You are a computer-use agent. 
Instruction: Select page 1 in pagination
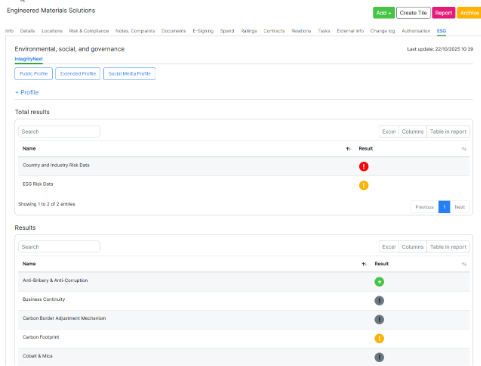coord(444,207)
